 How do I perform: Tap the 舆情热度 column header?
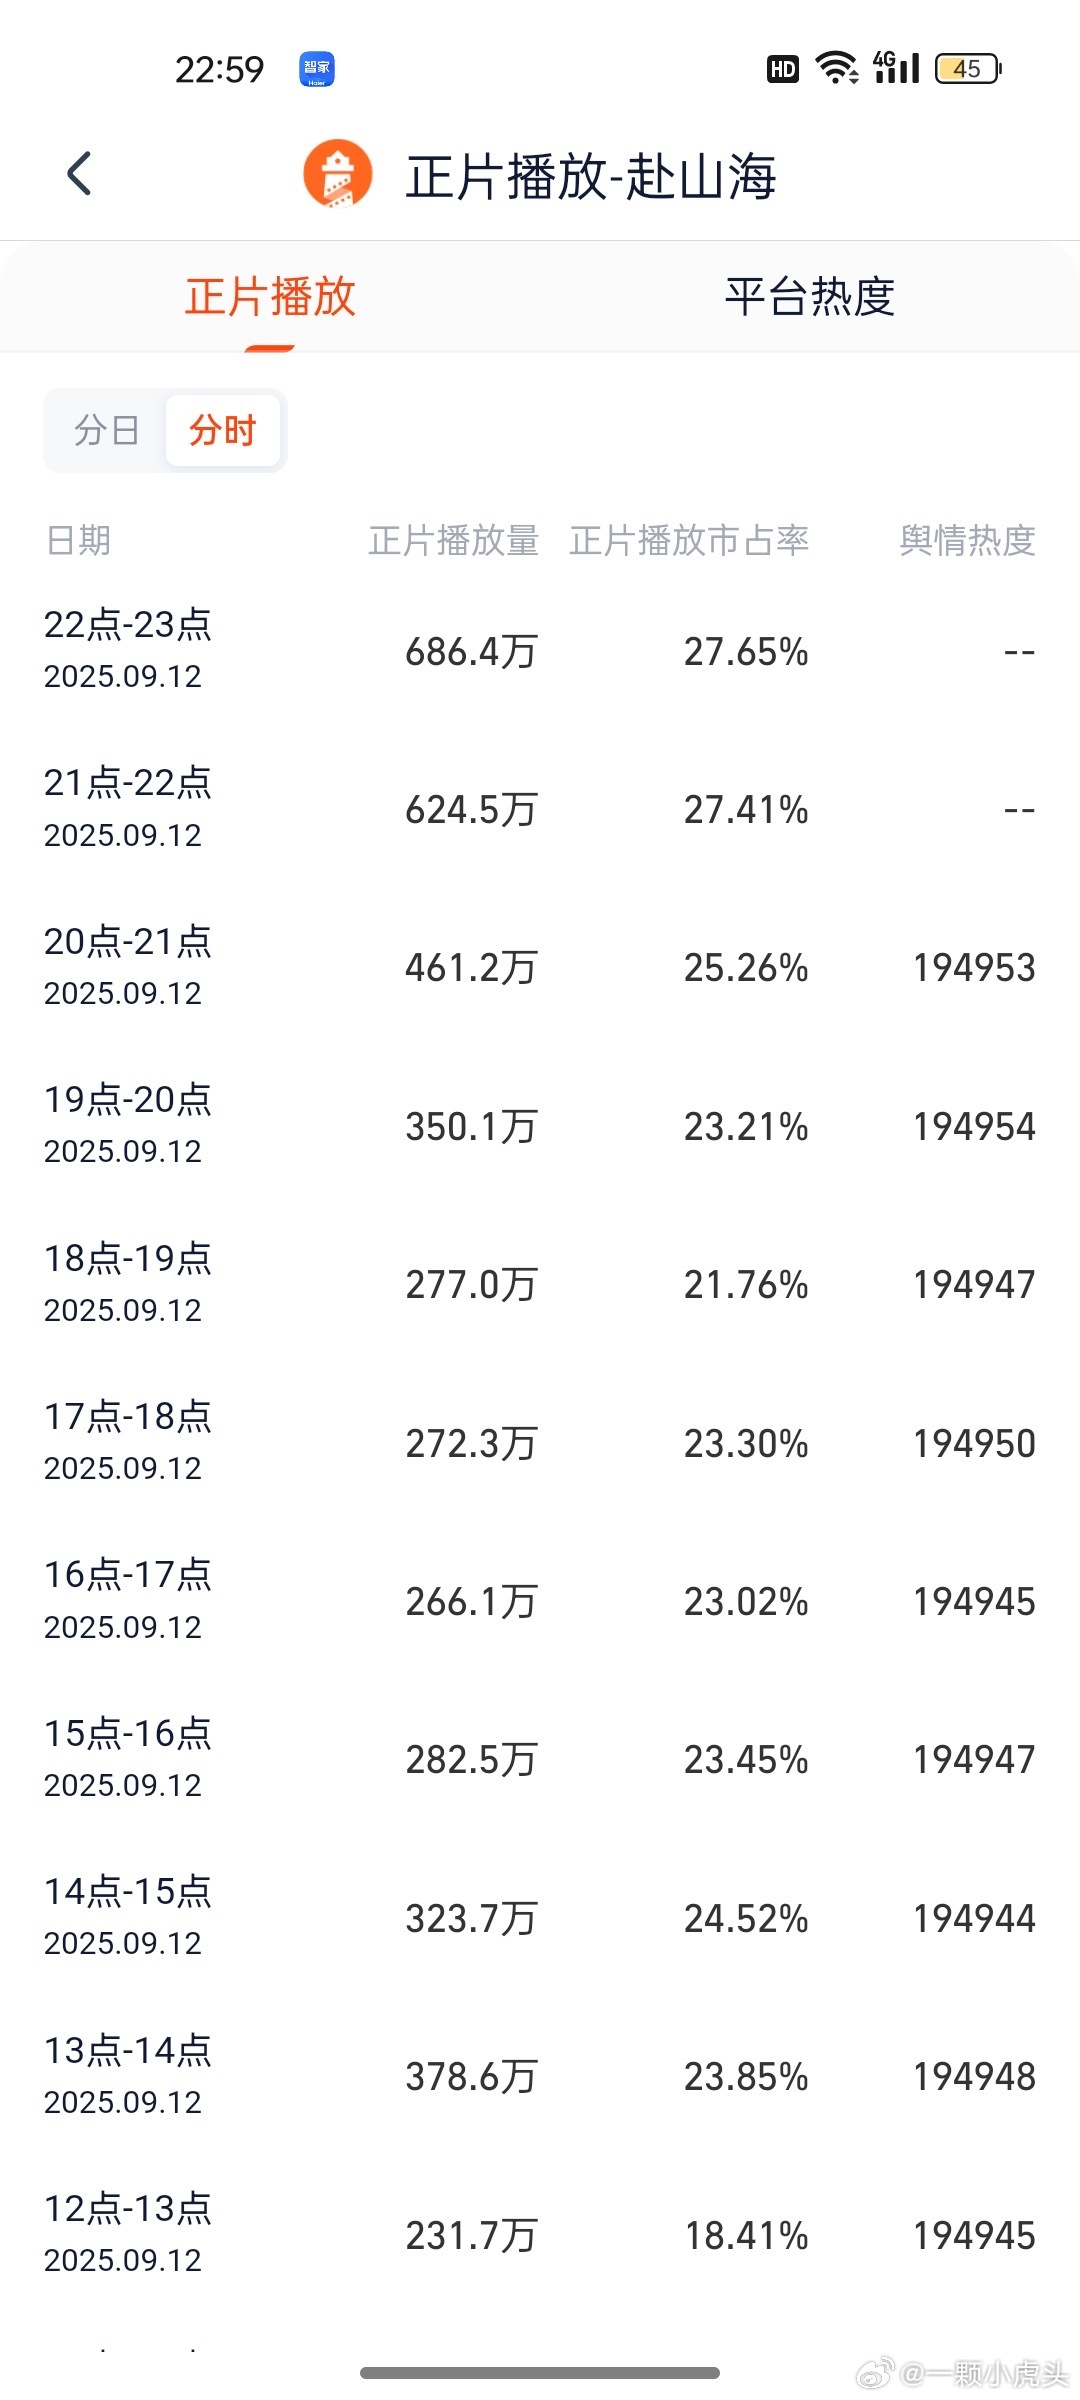967,540
